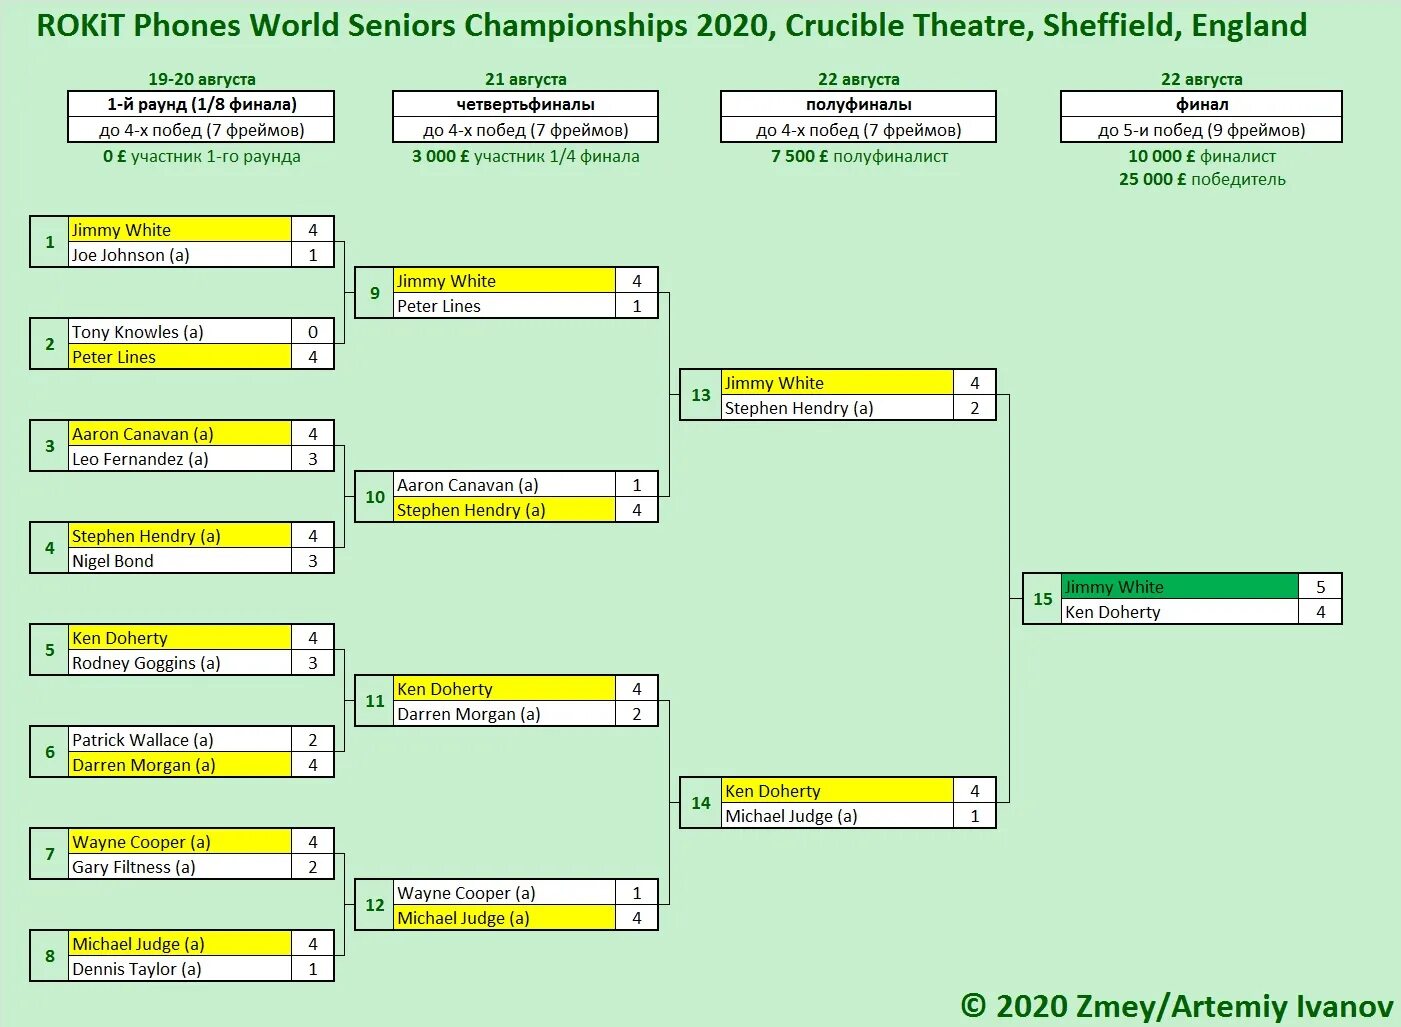
Task: Click the green Jimmy White winner cell in the final
Action: [1180, 587]
